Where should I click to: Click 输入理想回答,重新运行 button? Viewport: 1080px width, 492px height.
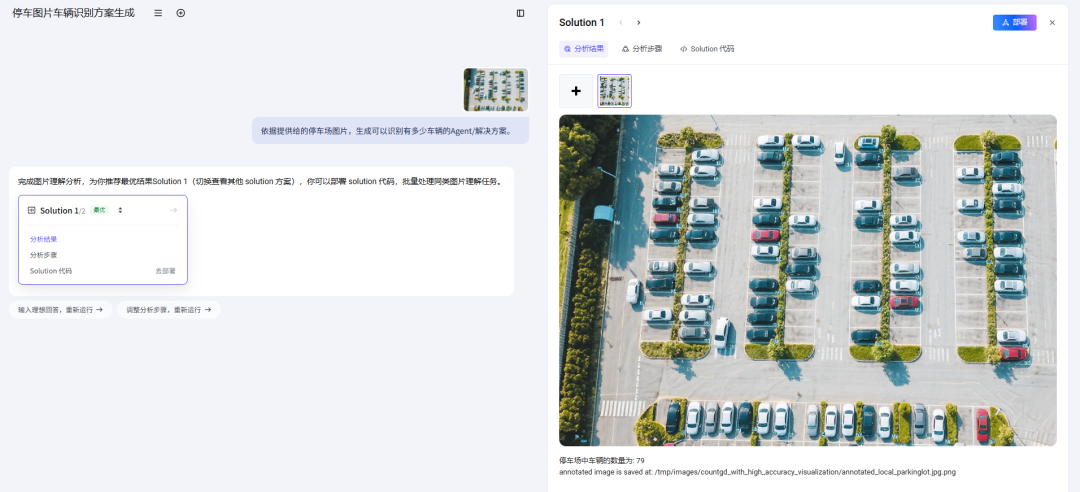[61, 309]
